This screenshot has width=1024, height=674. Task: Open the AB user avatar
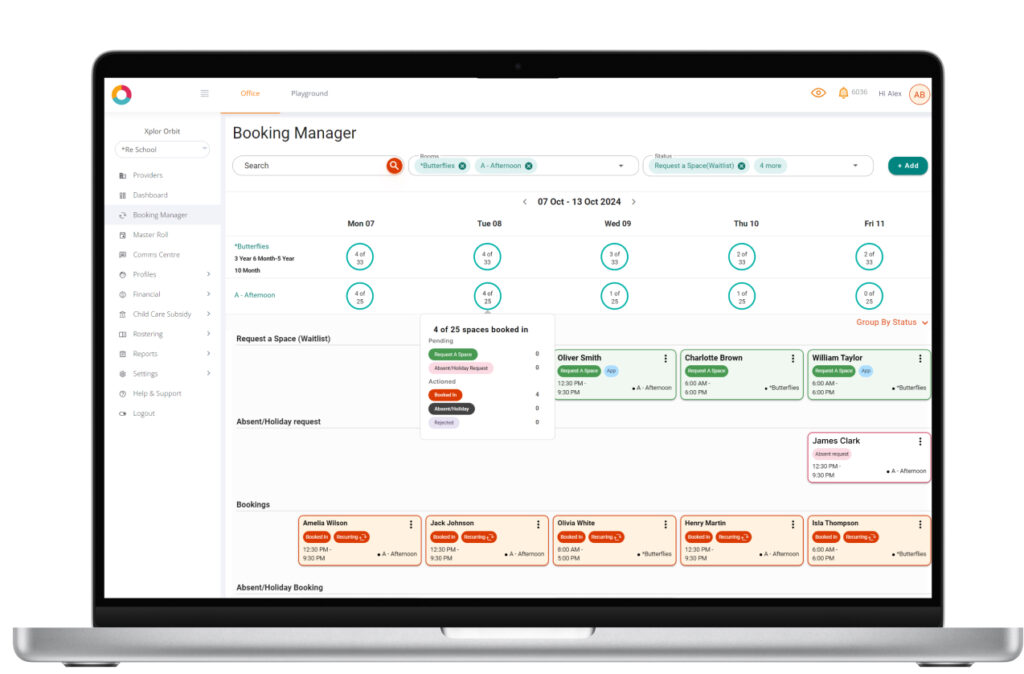(x=919, y=94)
